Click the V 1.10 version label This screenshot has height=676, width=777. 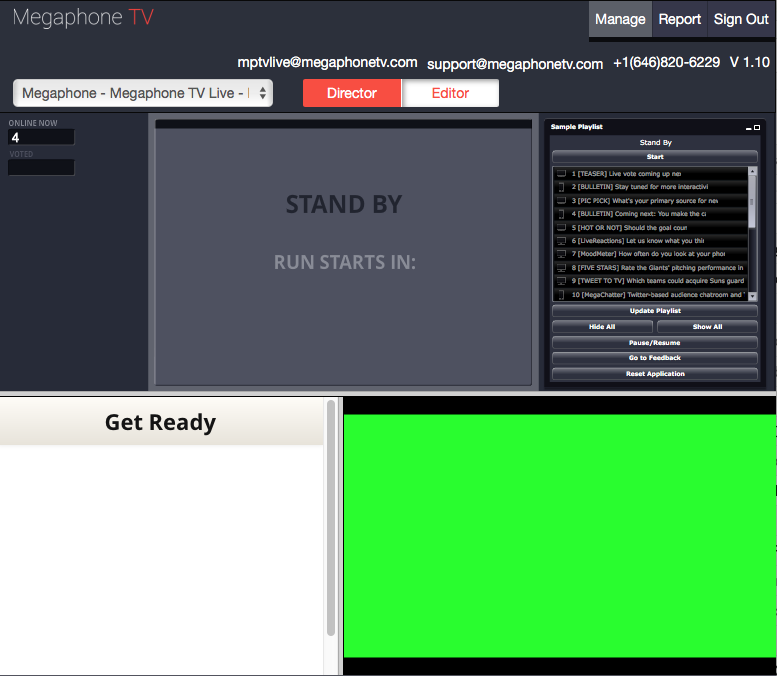point(750,62)
